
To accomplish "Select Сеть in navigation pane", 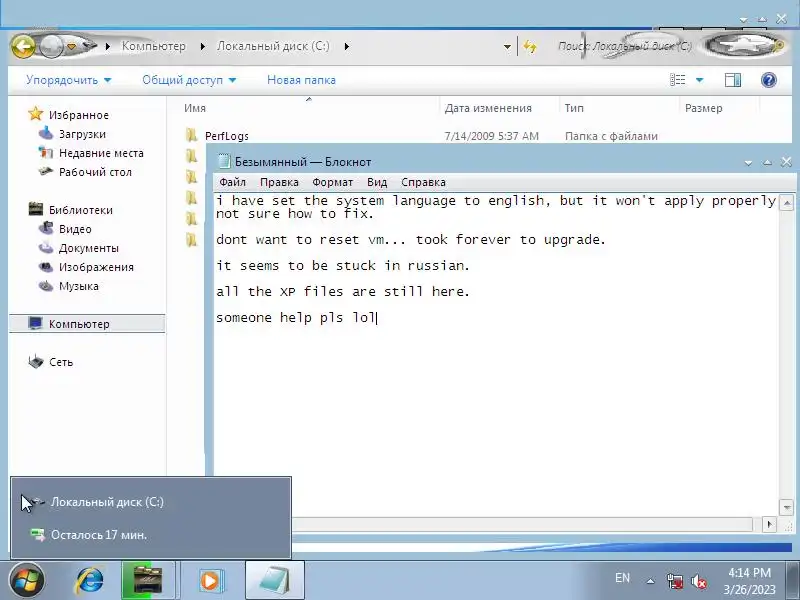I will pos(61,362).
